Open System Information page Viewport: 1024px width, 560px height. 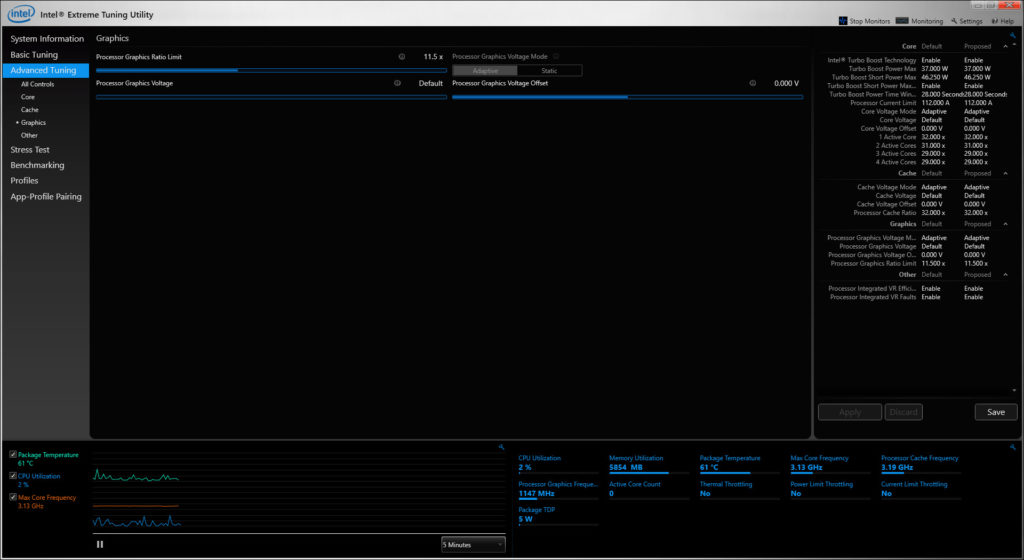click(x=47, y=39)
